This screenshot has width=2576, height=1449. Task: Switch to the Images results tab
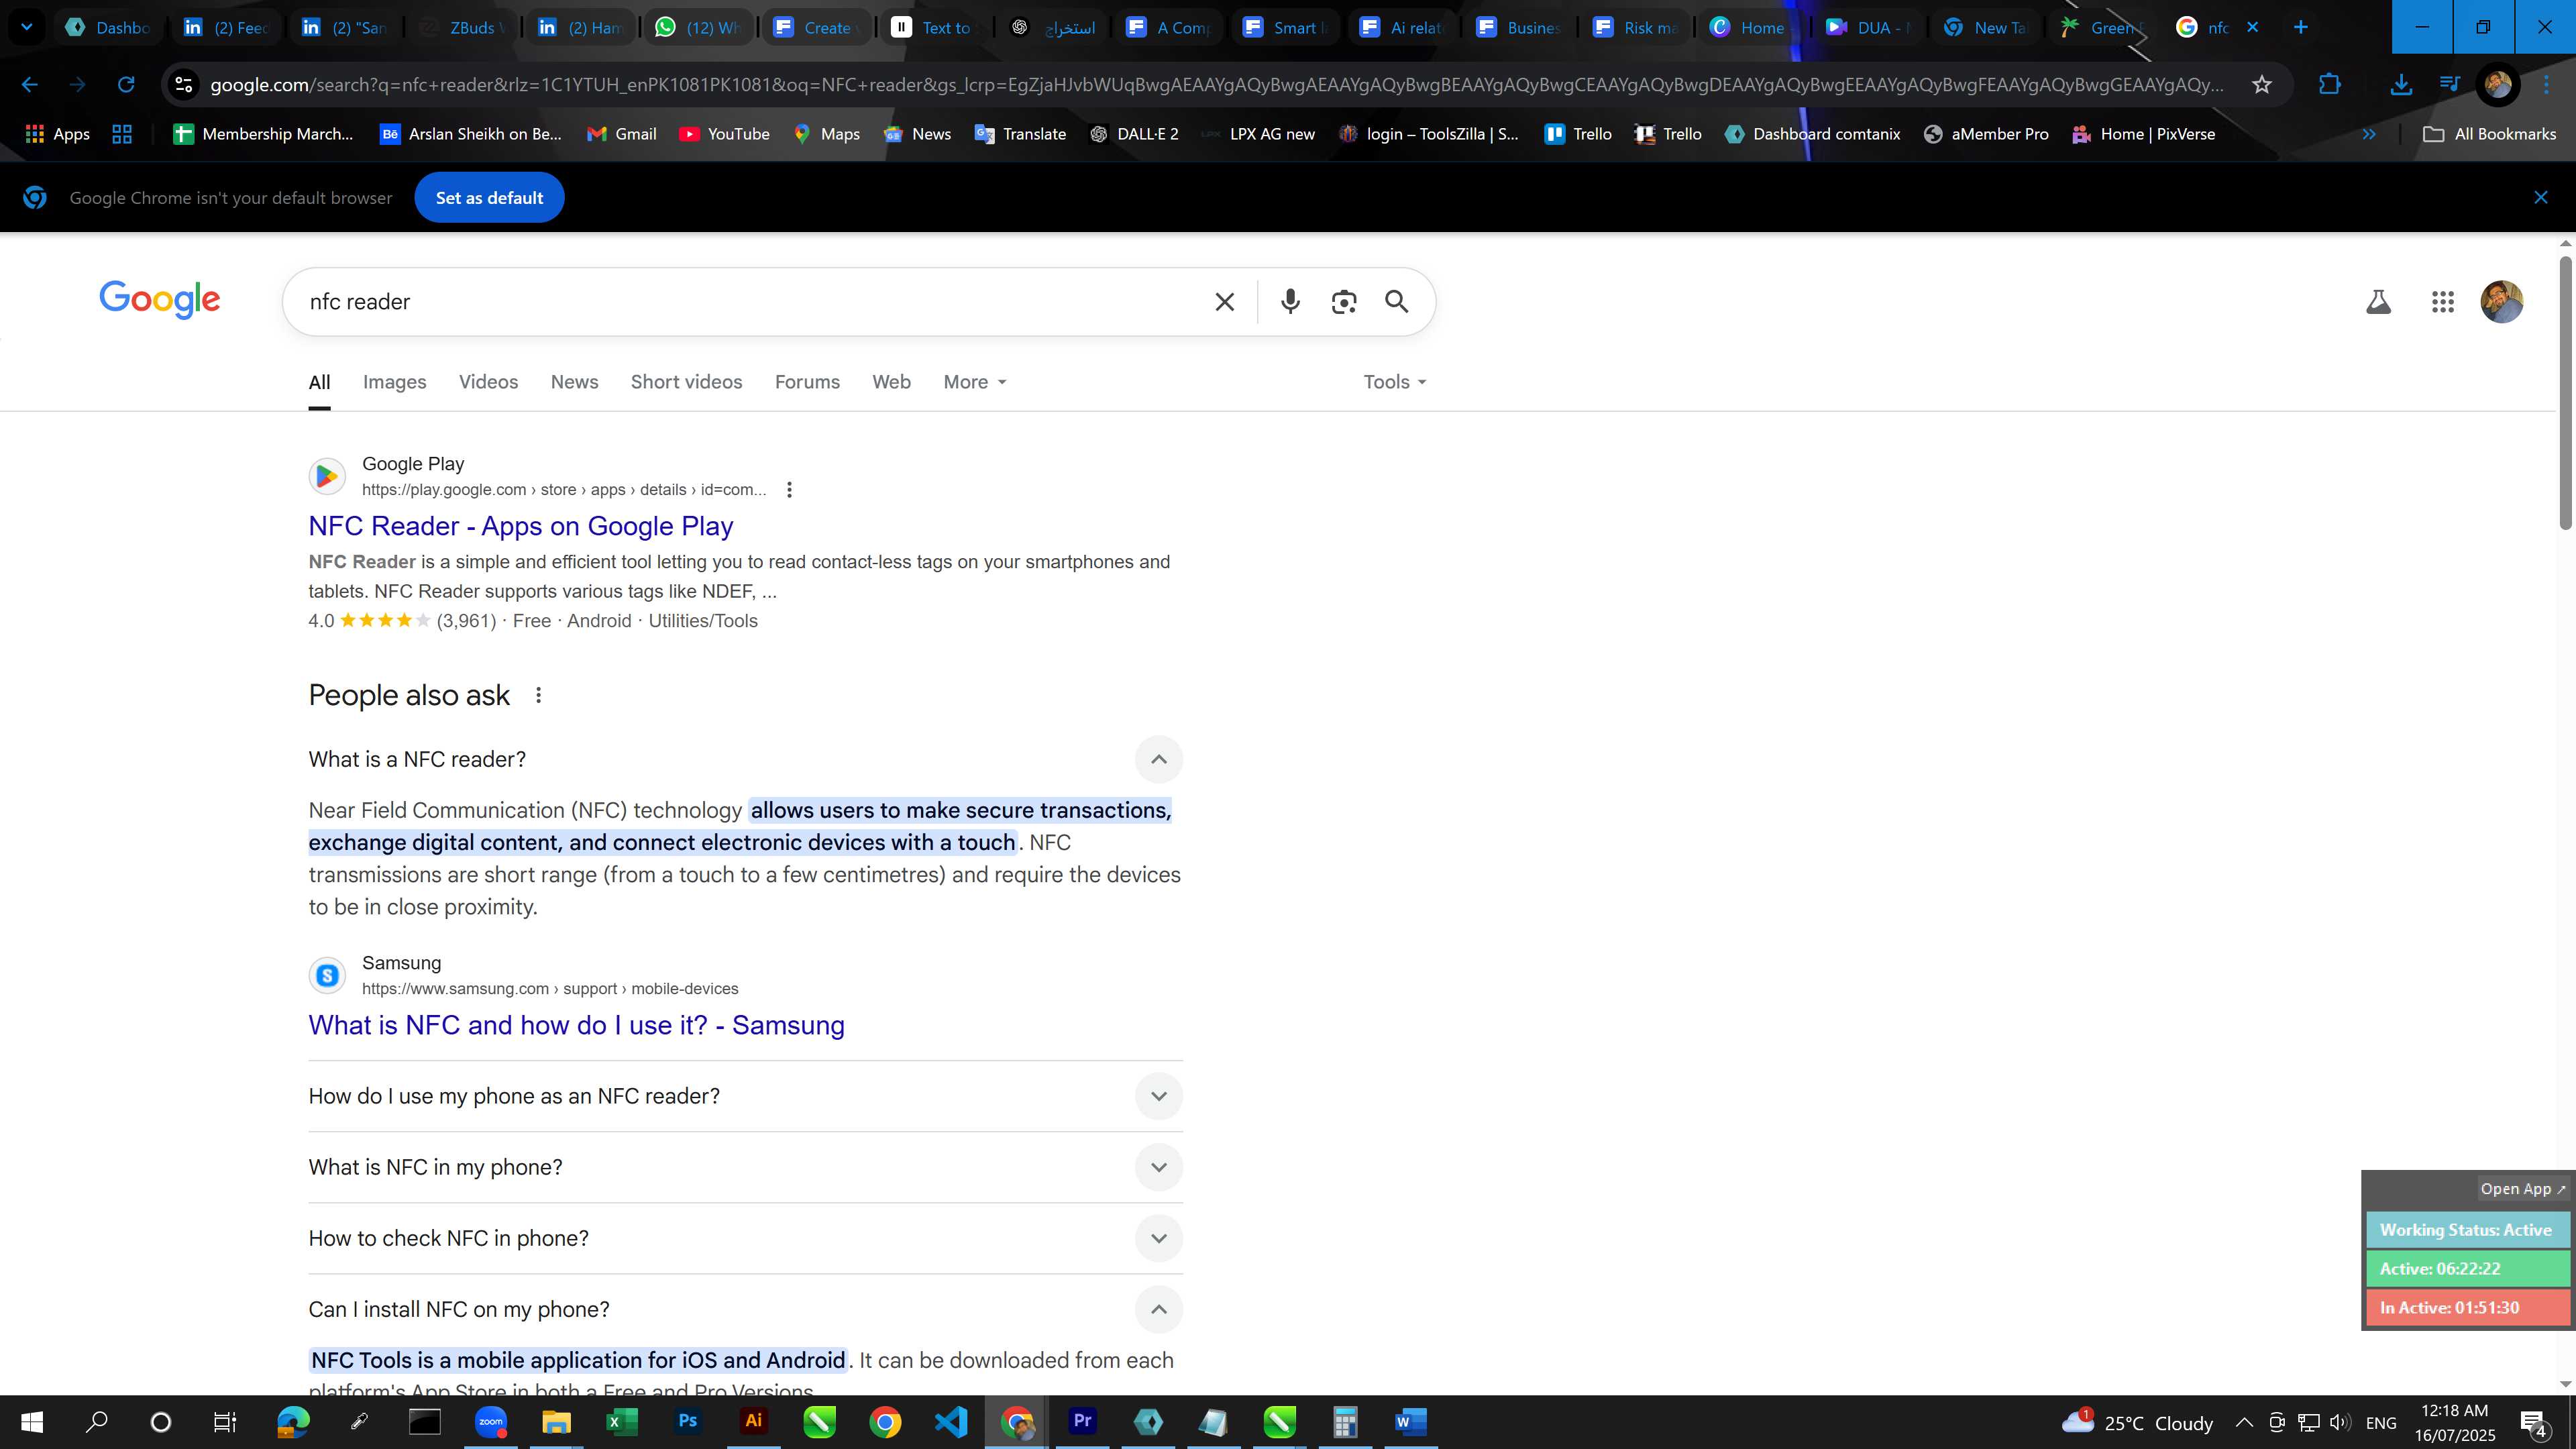[x=394, y=382]
